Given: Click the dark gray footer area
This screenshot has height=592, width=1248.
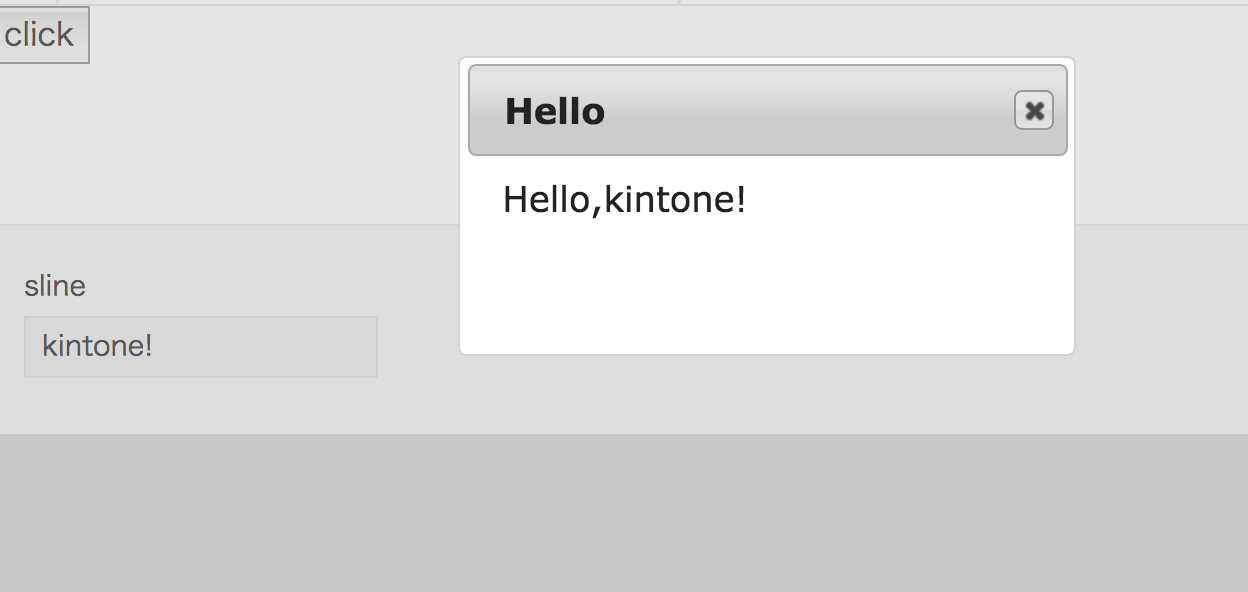Looking at the screenshot, I should coord(624,513).
